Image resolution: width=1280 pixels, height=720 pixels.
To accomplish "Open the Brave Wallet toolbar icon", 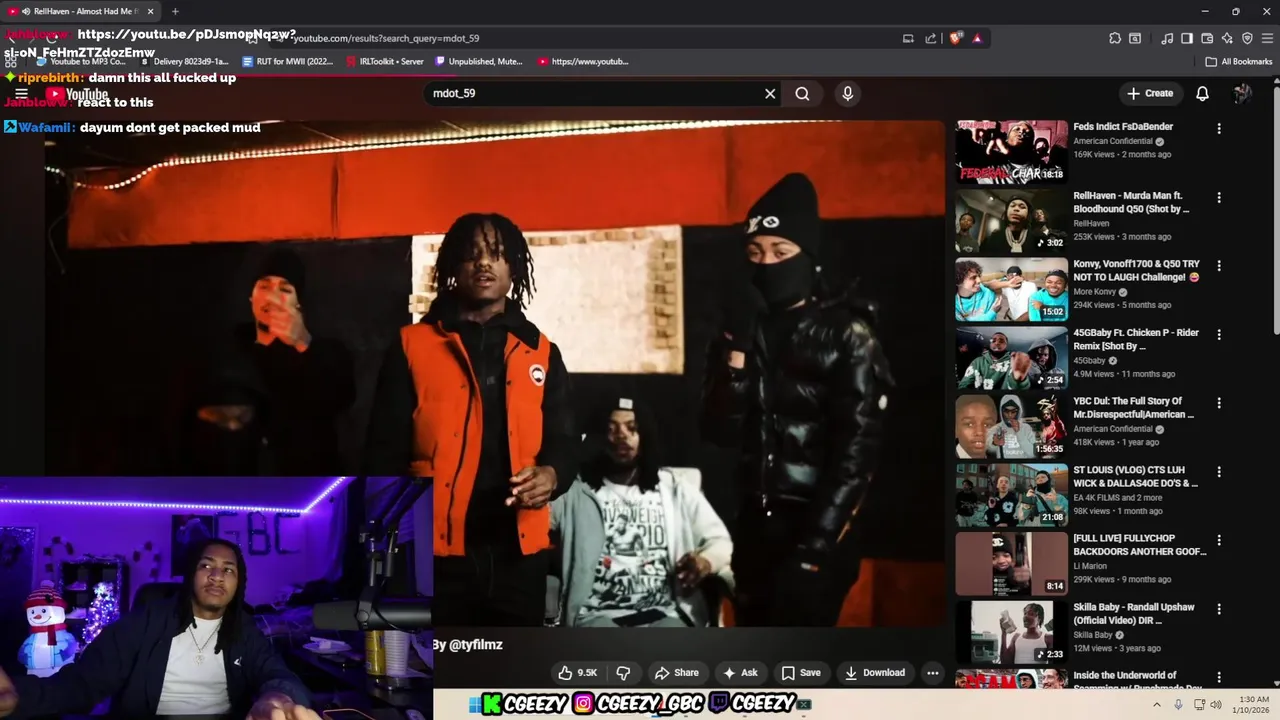I will [1207, 38].
